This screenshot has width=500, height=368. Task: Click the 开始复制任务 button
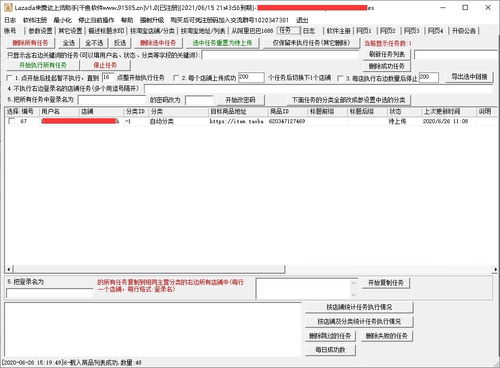tap(386, 283)
